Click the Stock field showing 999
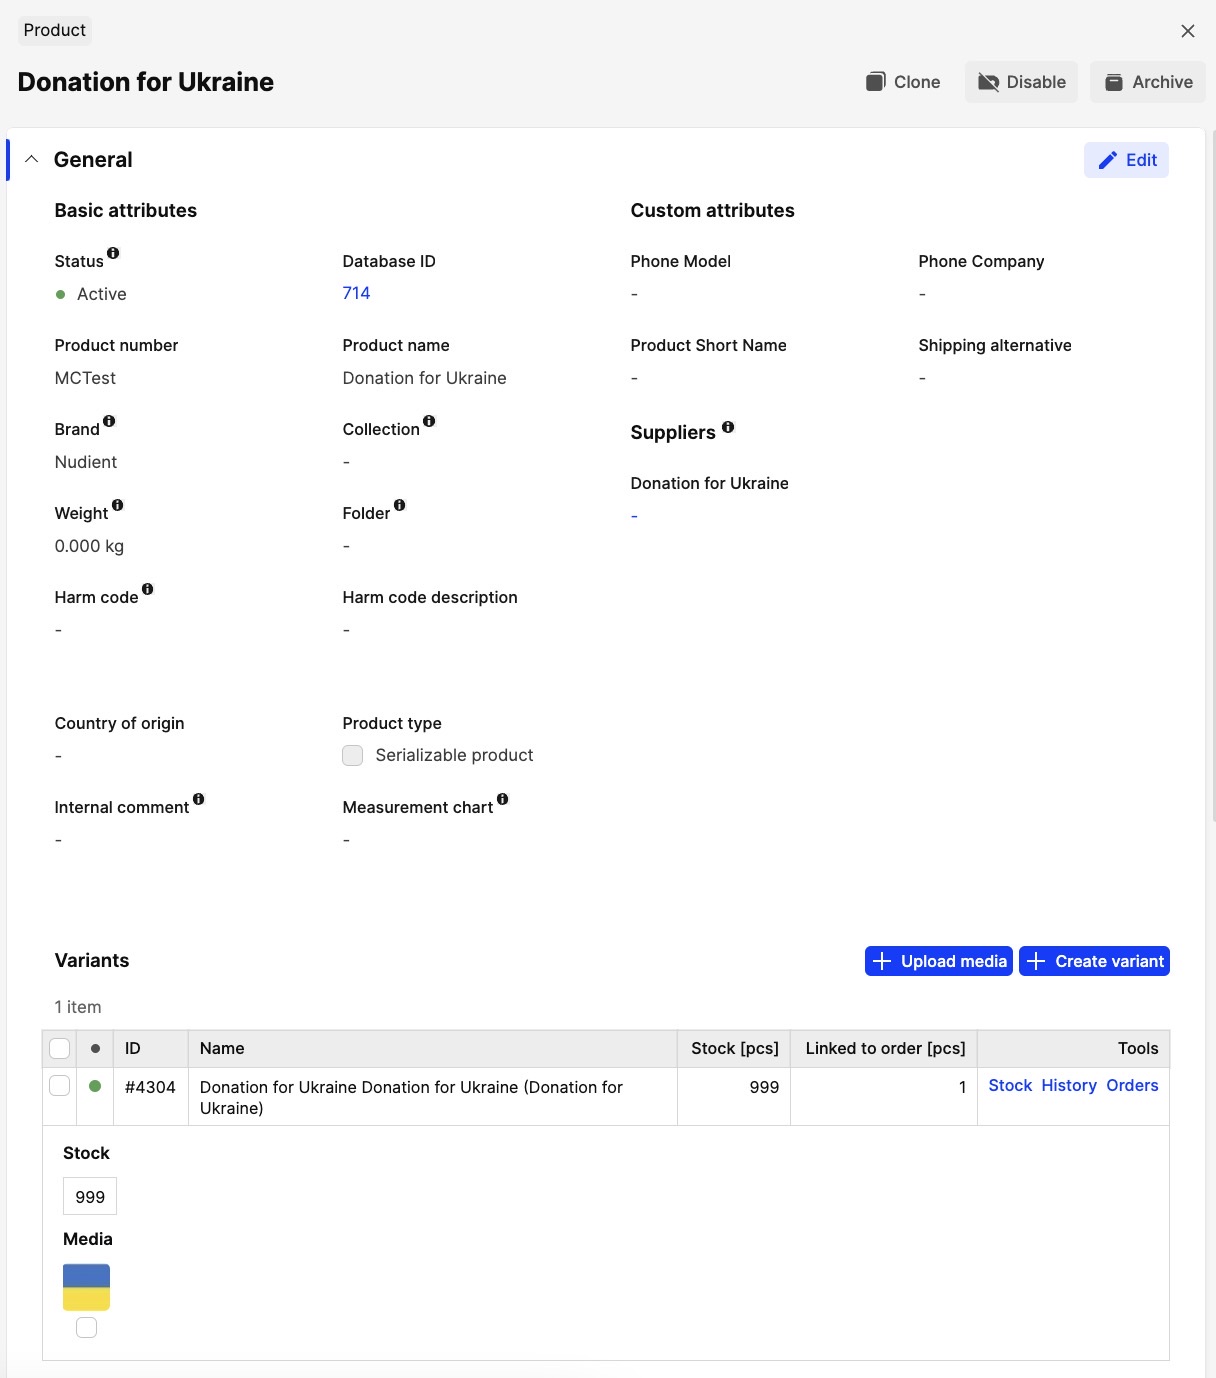The height and width of the screenshot is (1378, 1216). [x=90, y=1196]
